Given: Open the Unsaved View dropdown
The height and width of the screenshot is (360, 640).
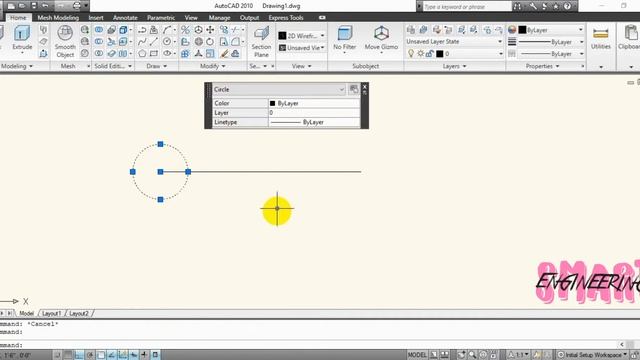Looking at the screenshot, I should coord(302,48).
